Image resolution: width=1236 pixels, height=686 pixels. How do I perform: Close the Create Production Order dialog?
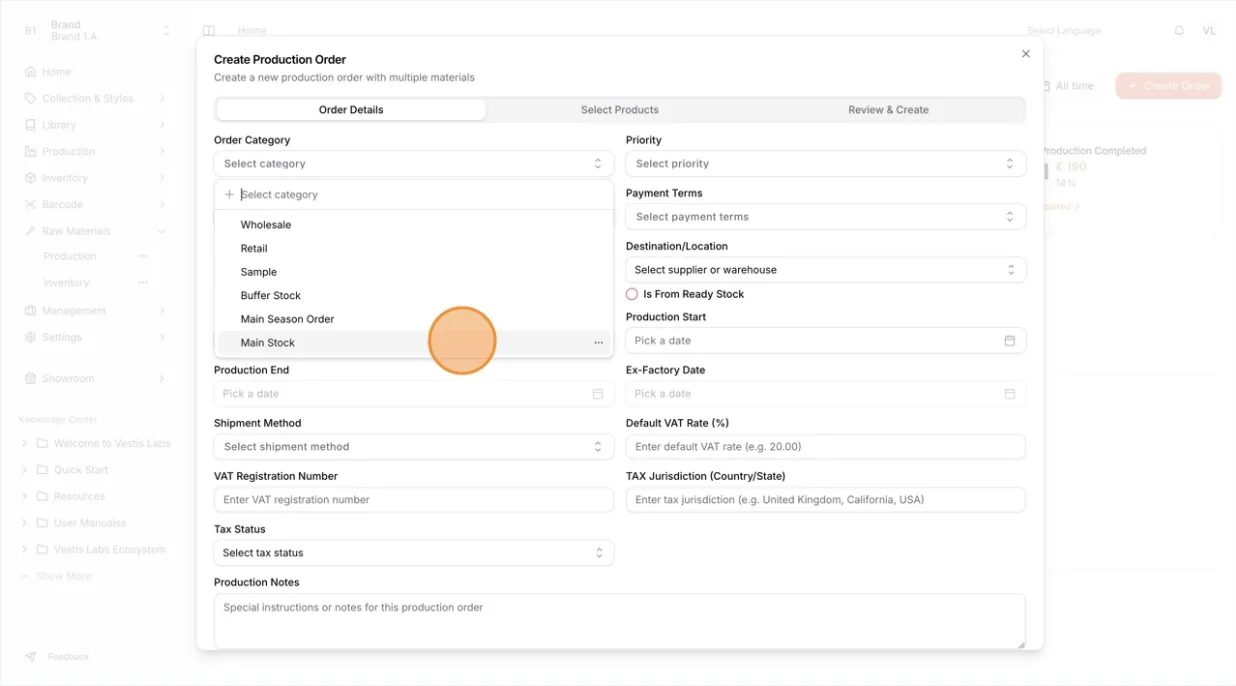click(x=1025, y=54)
